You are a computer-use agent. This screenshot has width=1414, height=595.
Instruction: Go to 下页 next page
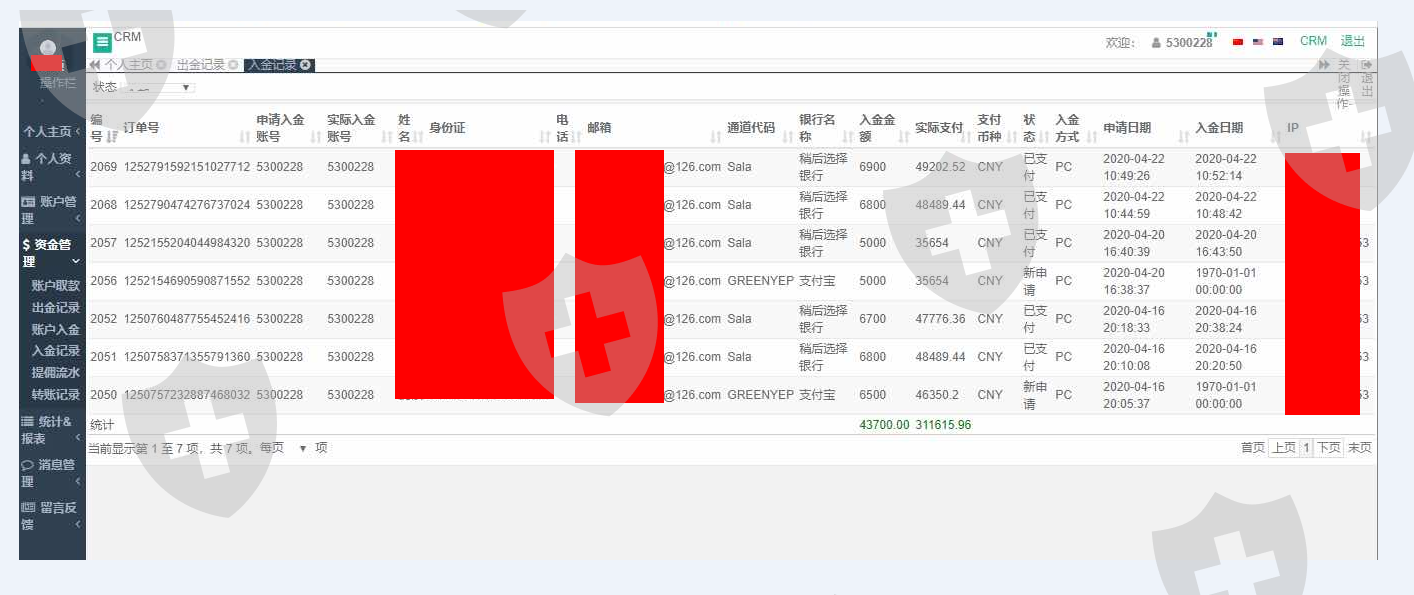coord(1328,448)
